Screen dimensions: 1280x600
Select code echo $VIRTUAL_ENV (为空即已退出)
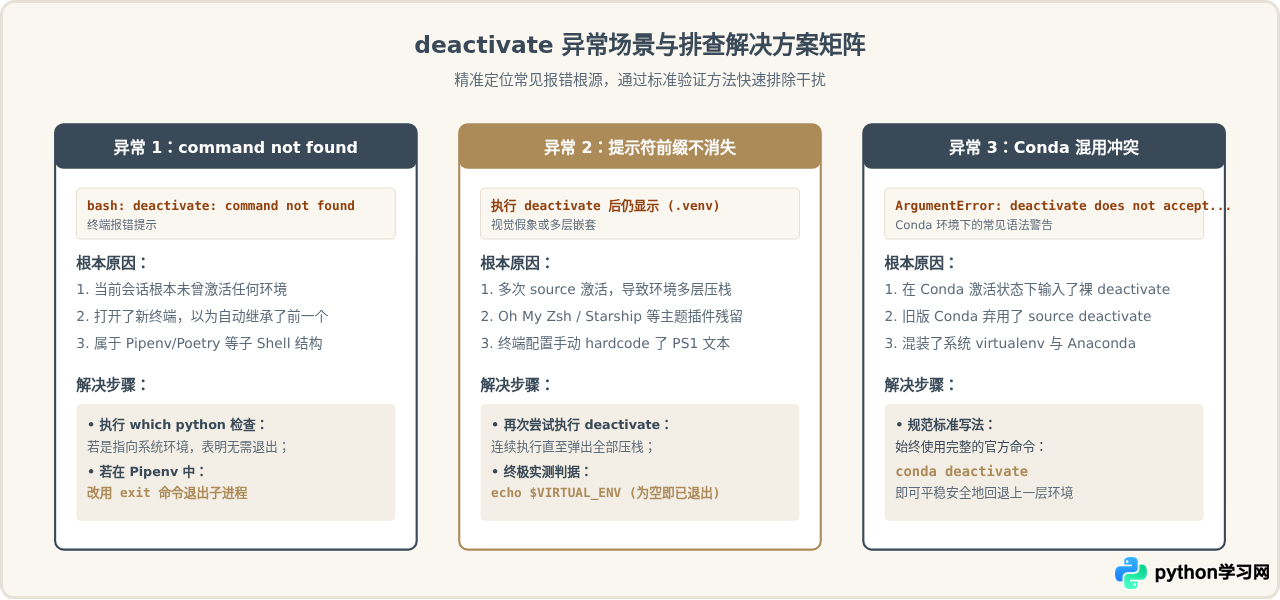point(606,493)
